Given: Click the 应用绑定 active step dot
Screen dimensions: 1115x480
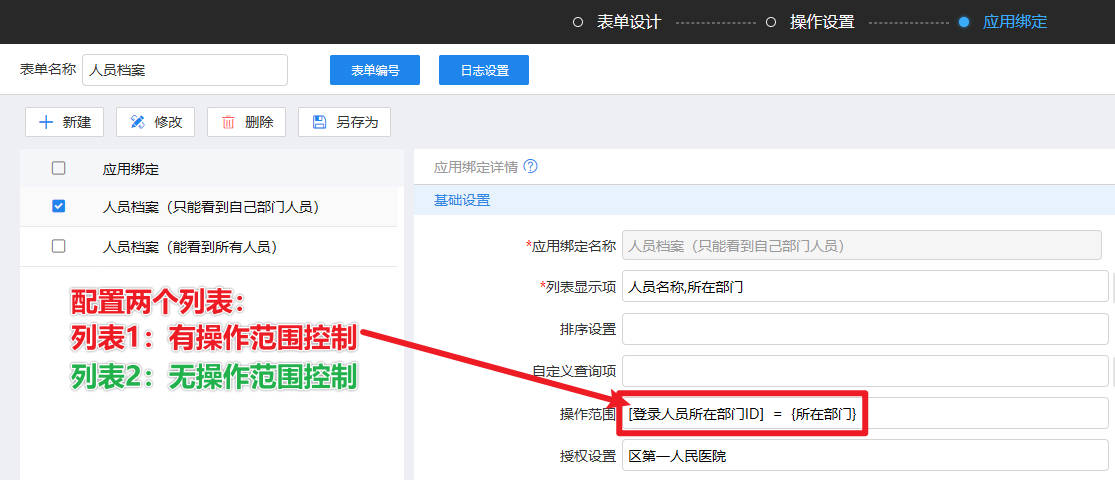Looking at the screenshot, I should tap(964, 22).
